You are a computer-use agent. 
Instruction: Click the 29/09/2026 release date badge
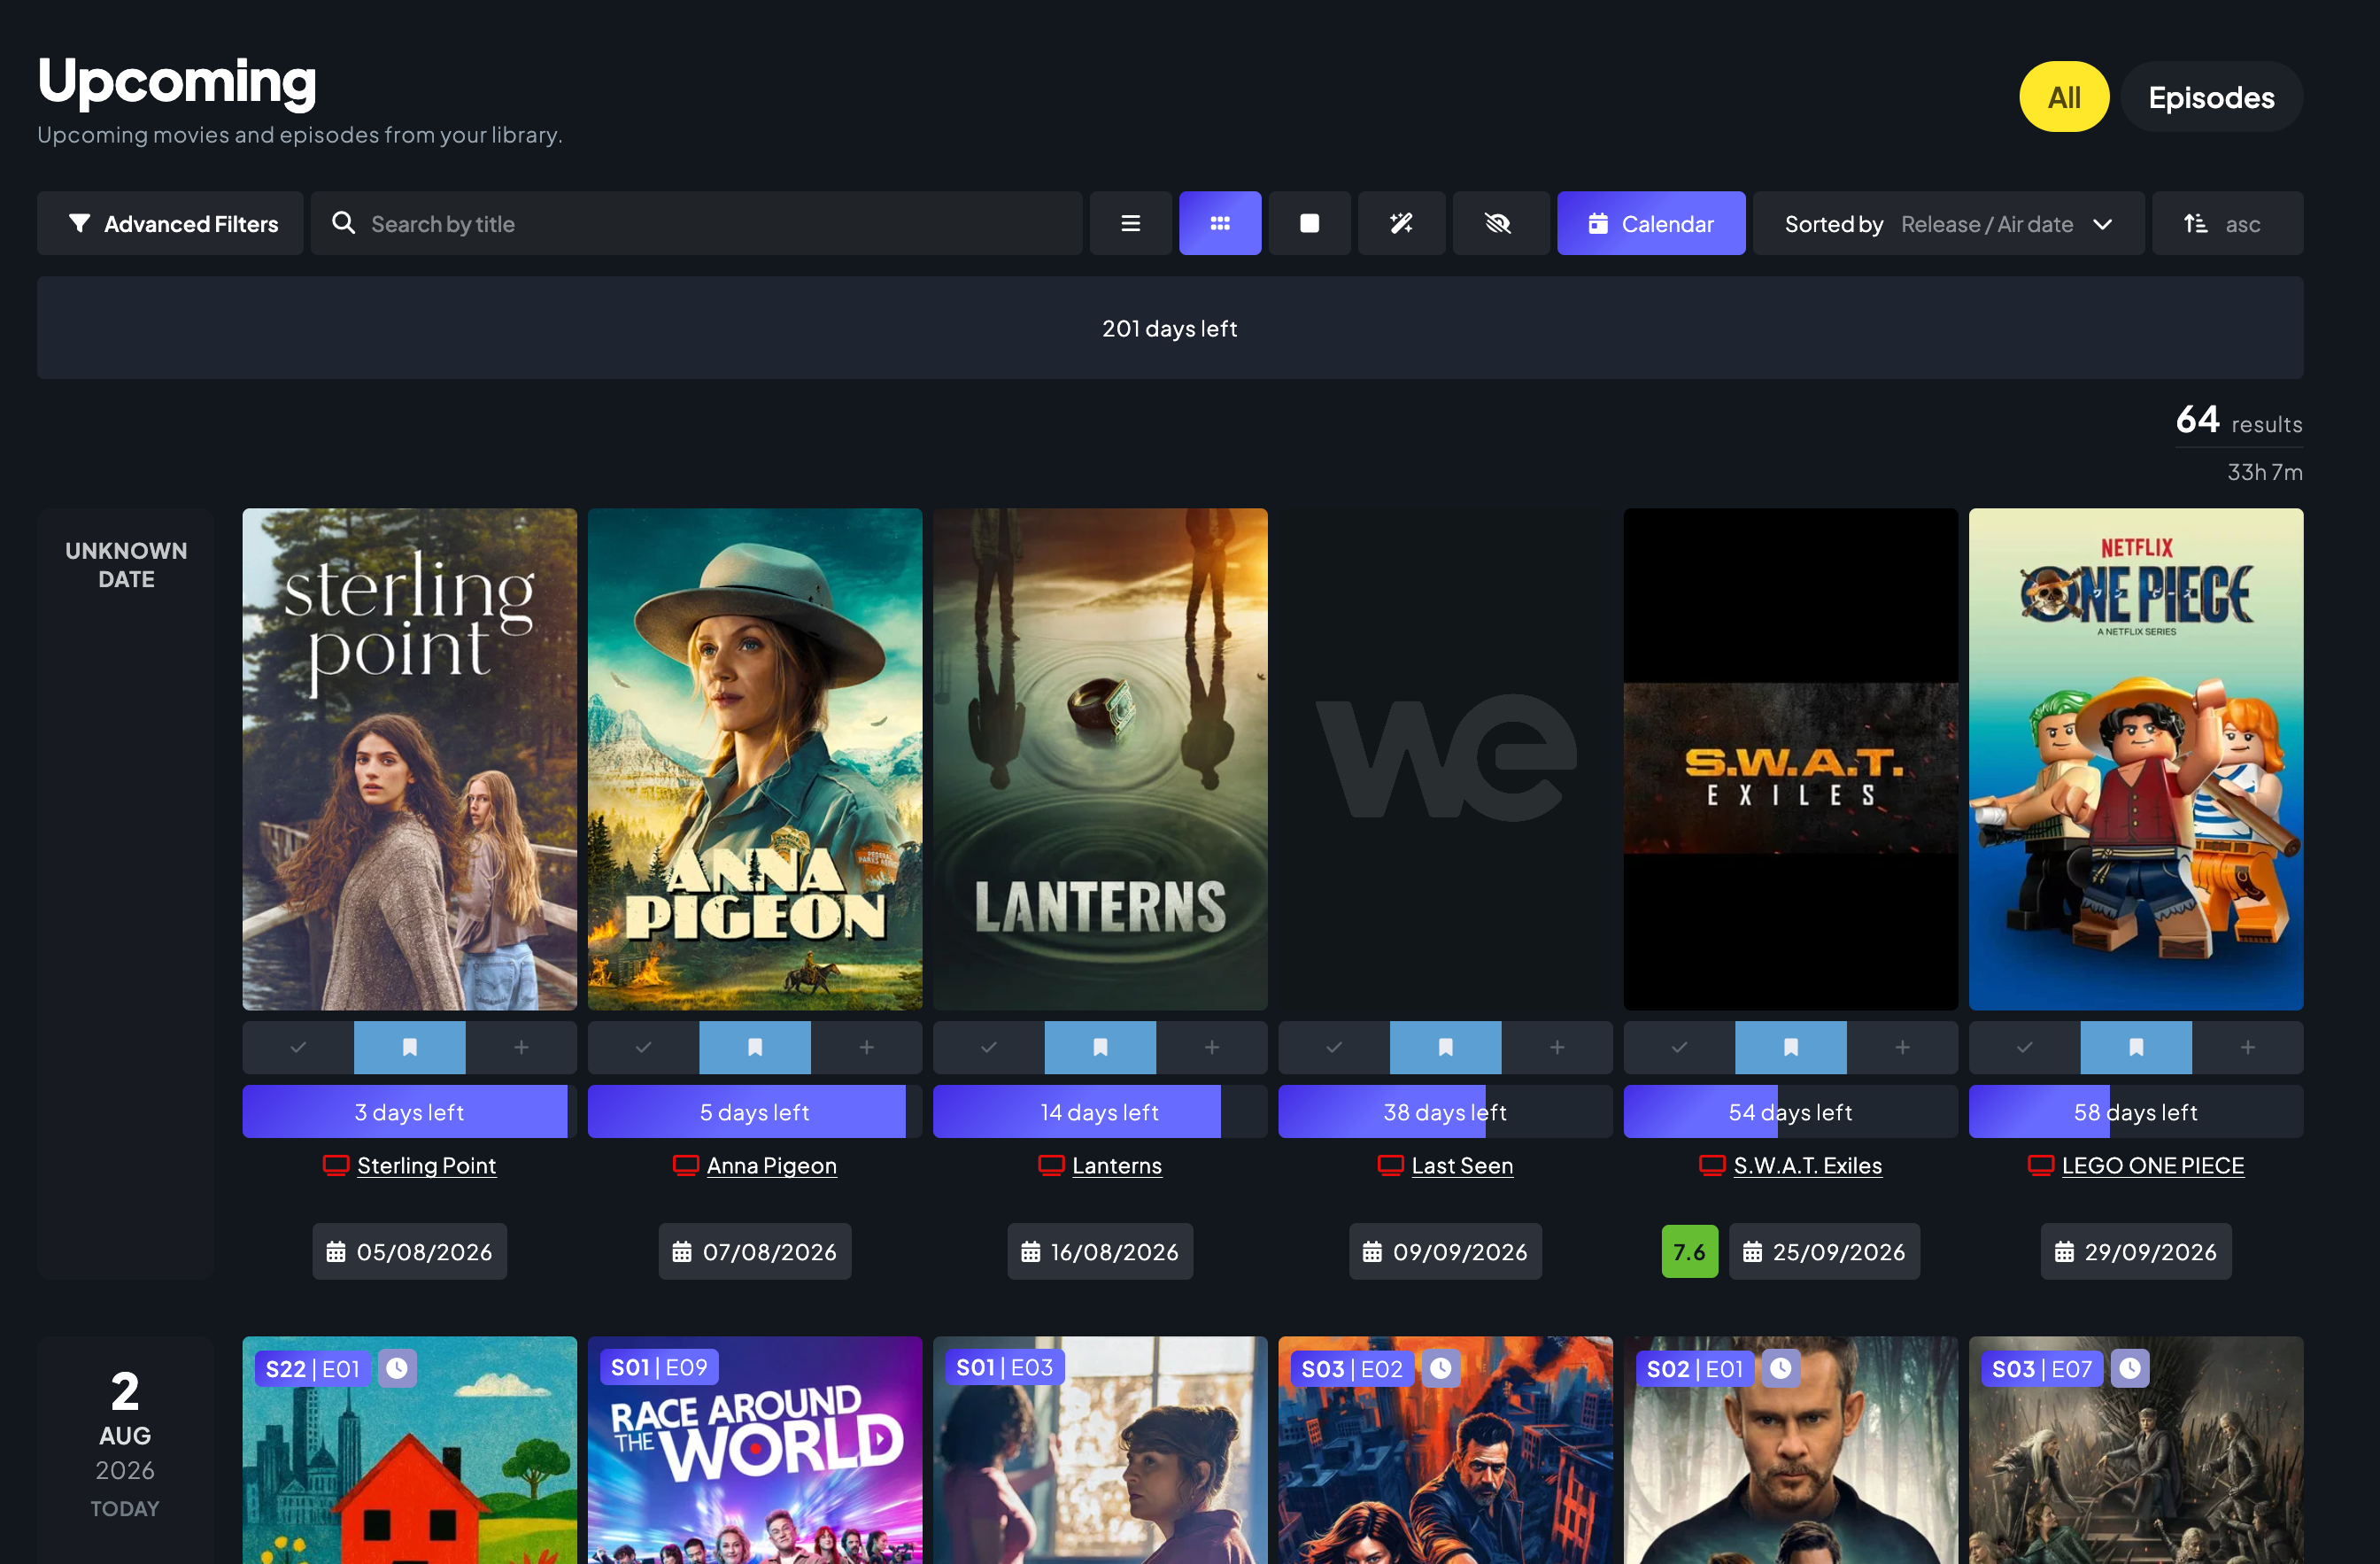click(x=2136, y=1251)
